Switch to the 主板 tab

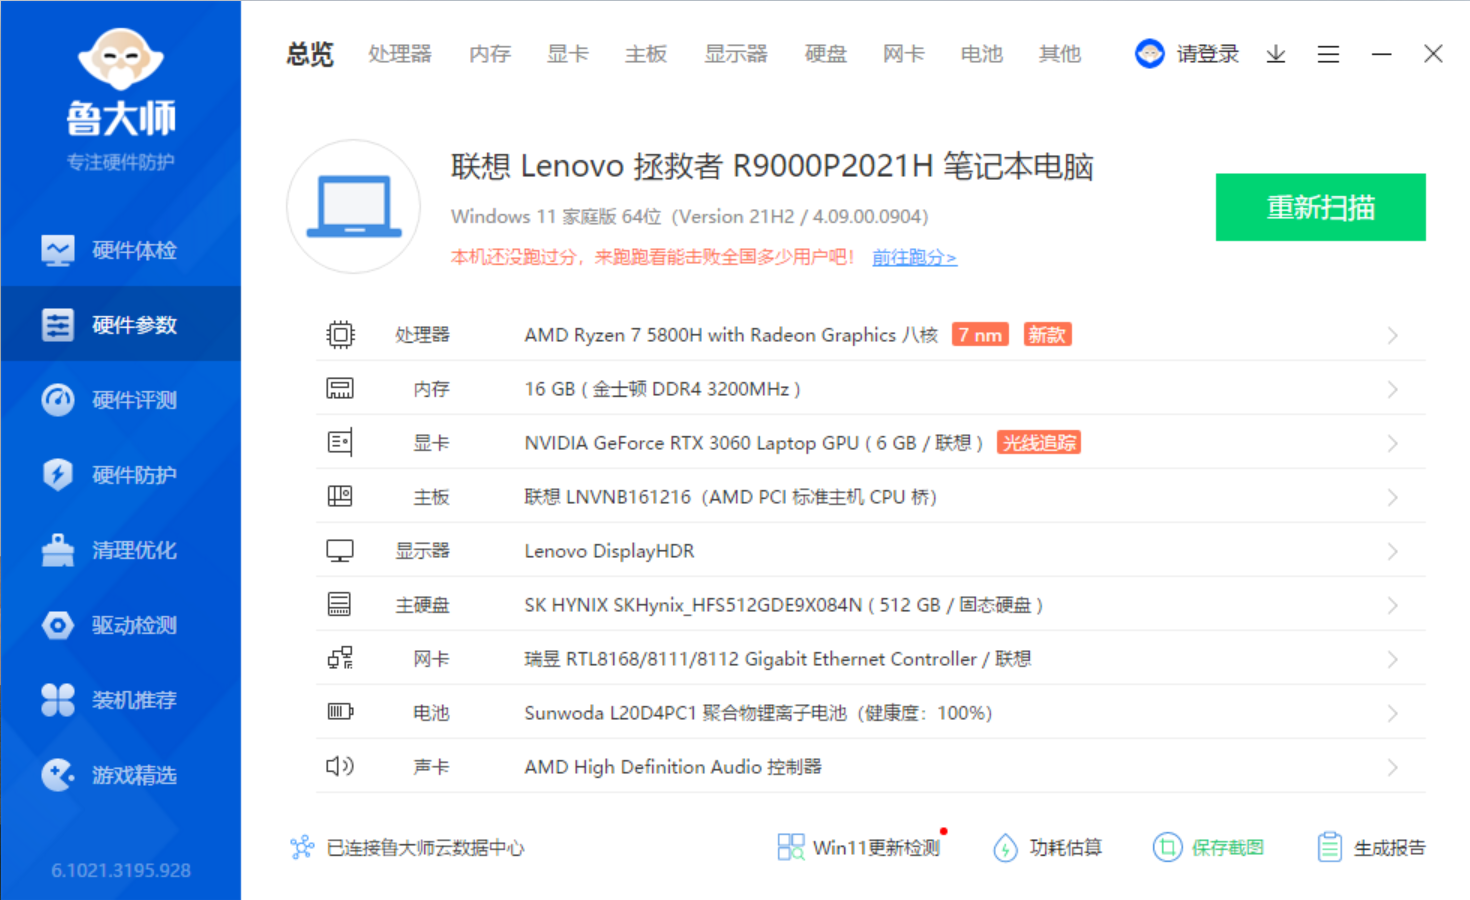(646, 54)
